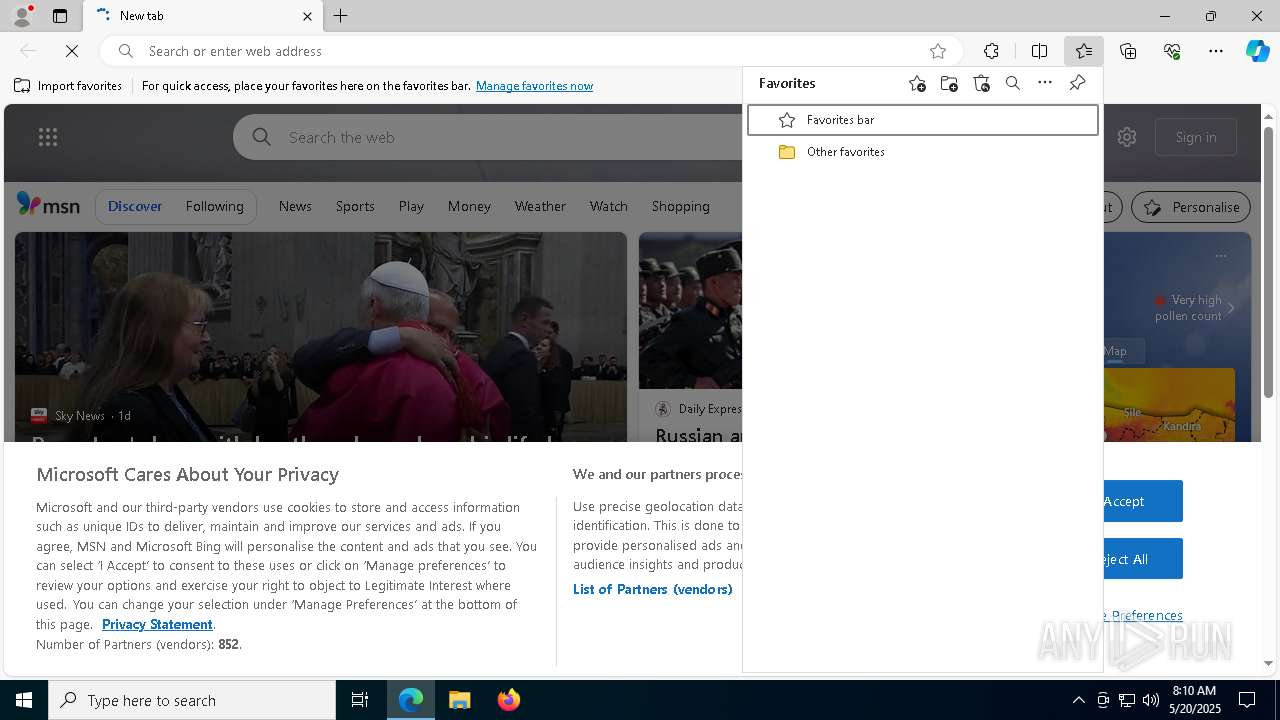Open the volume control in tray
The width and height of the screenshot is (1280, 720).
pos(1151,700)
